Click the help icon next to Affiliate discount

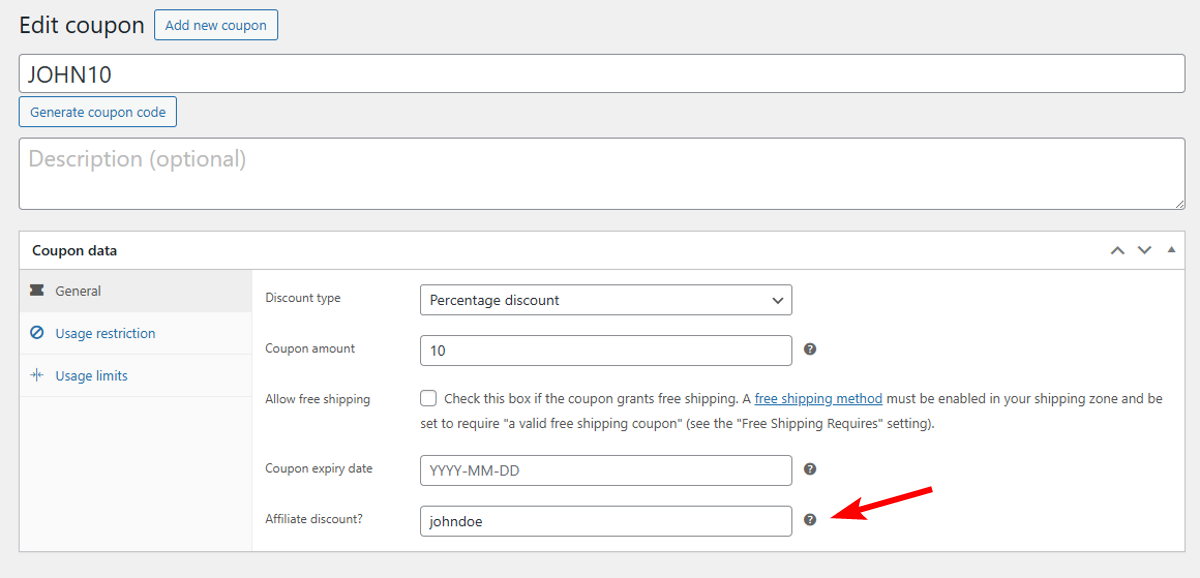(810, 520)
